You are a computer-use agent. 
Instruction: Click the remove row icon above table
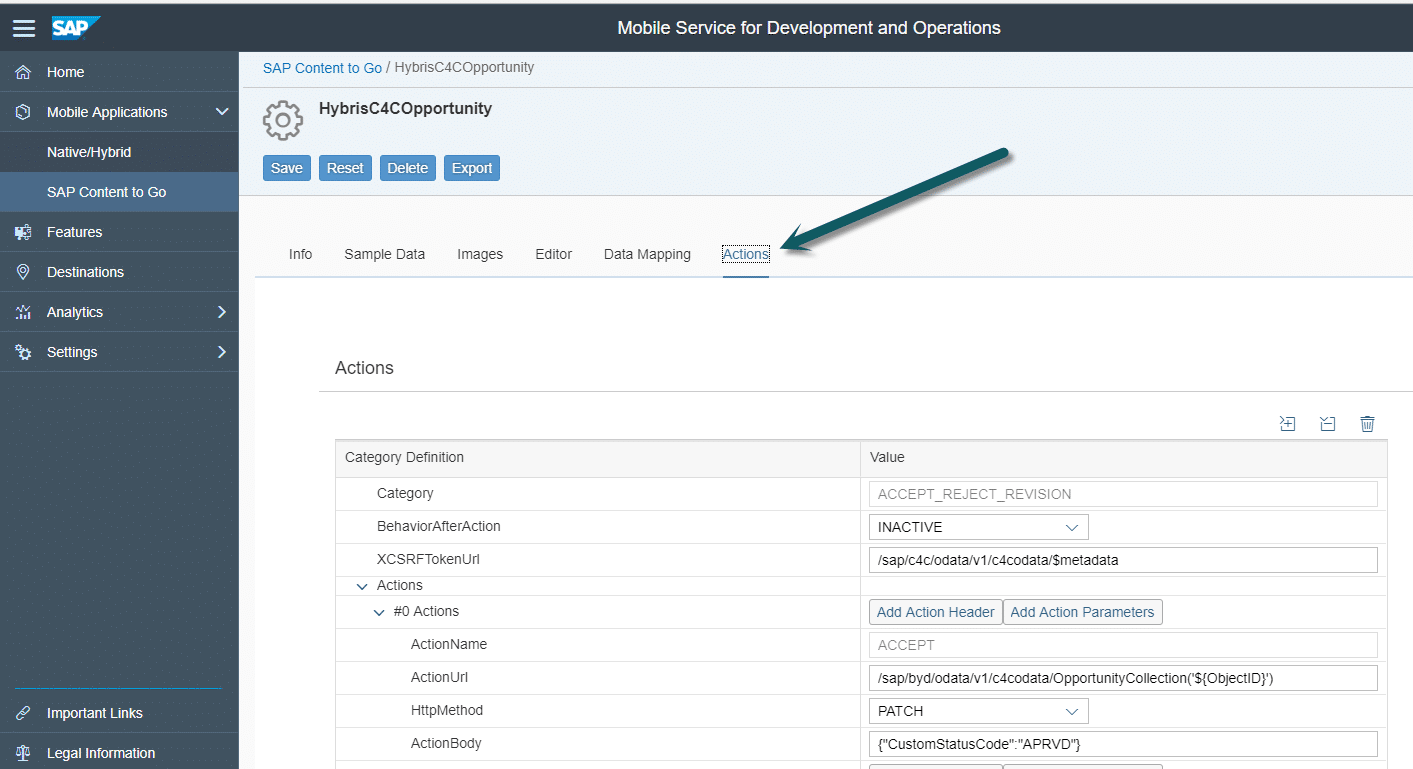(x=1327, y=424)
